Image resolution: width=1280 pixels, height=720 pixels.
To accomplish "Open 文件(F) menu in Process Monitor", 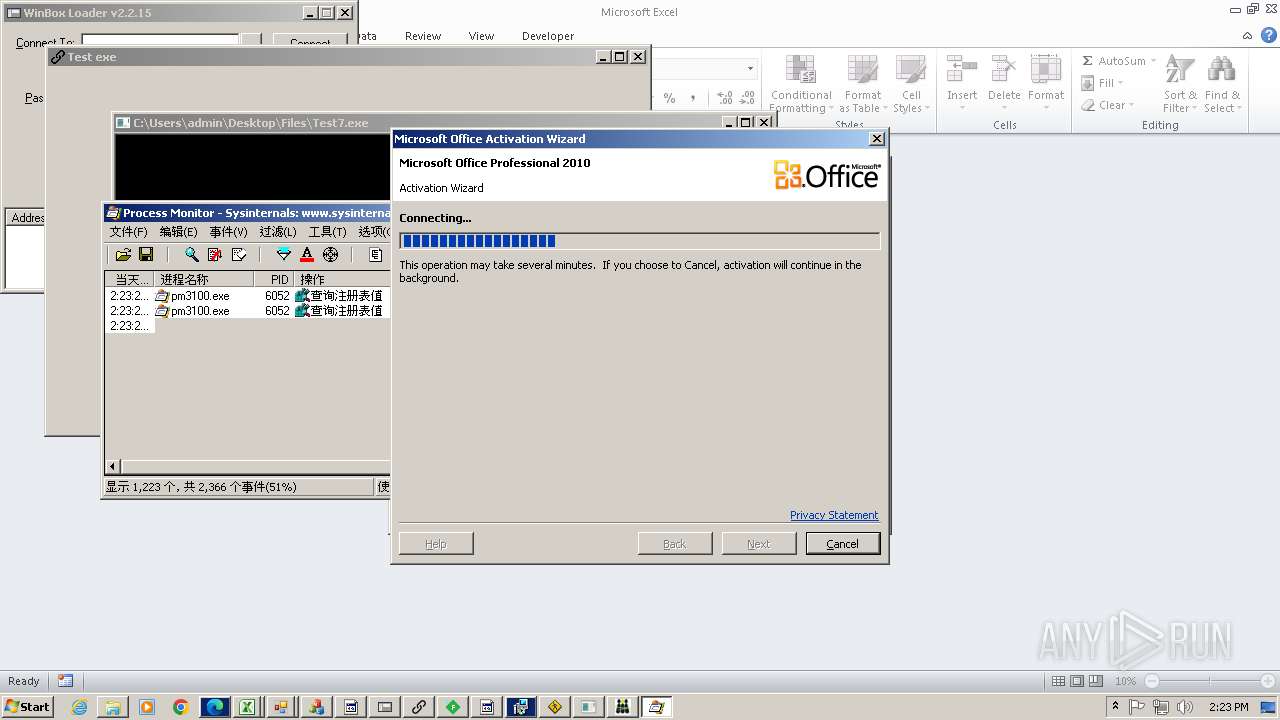I will 128,232.
